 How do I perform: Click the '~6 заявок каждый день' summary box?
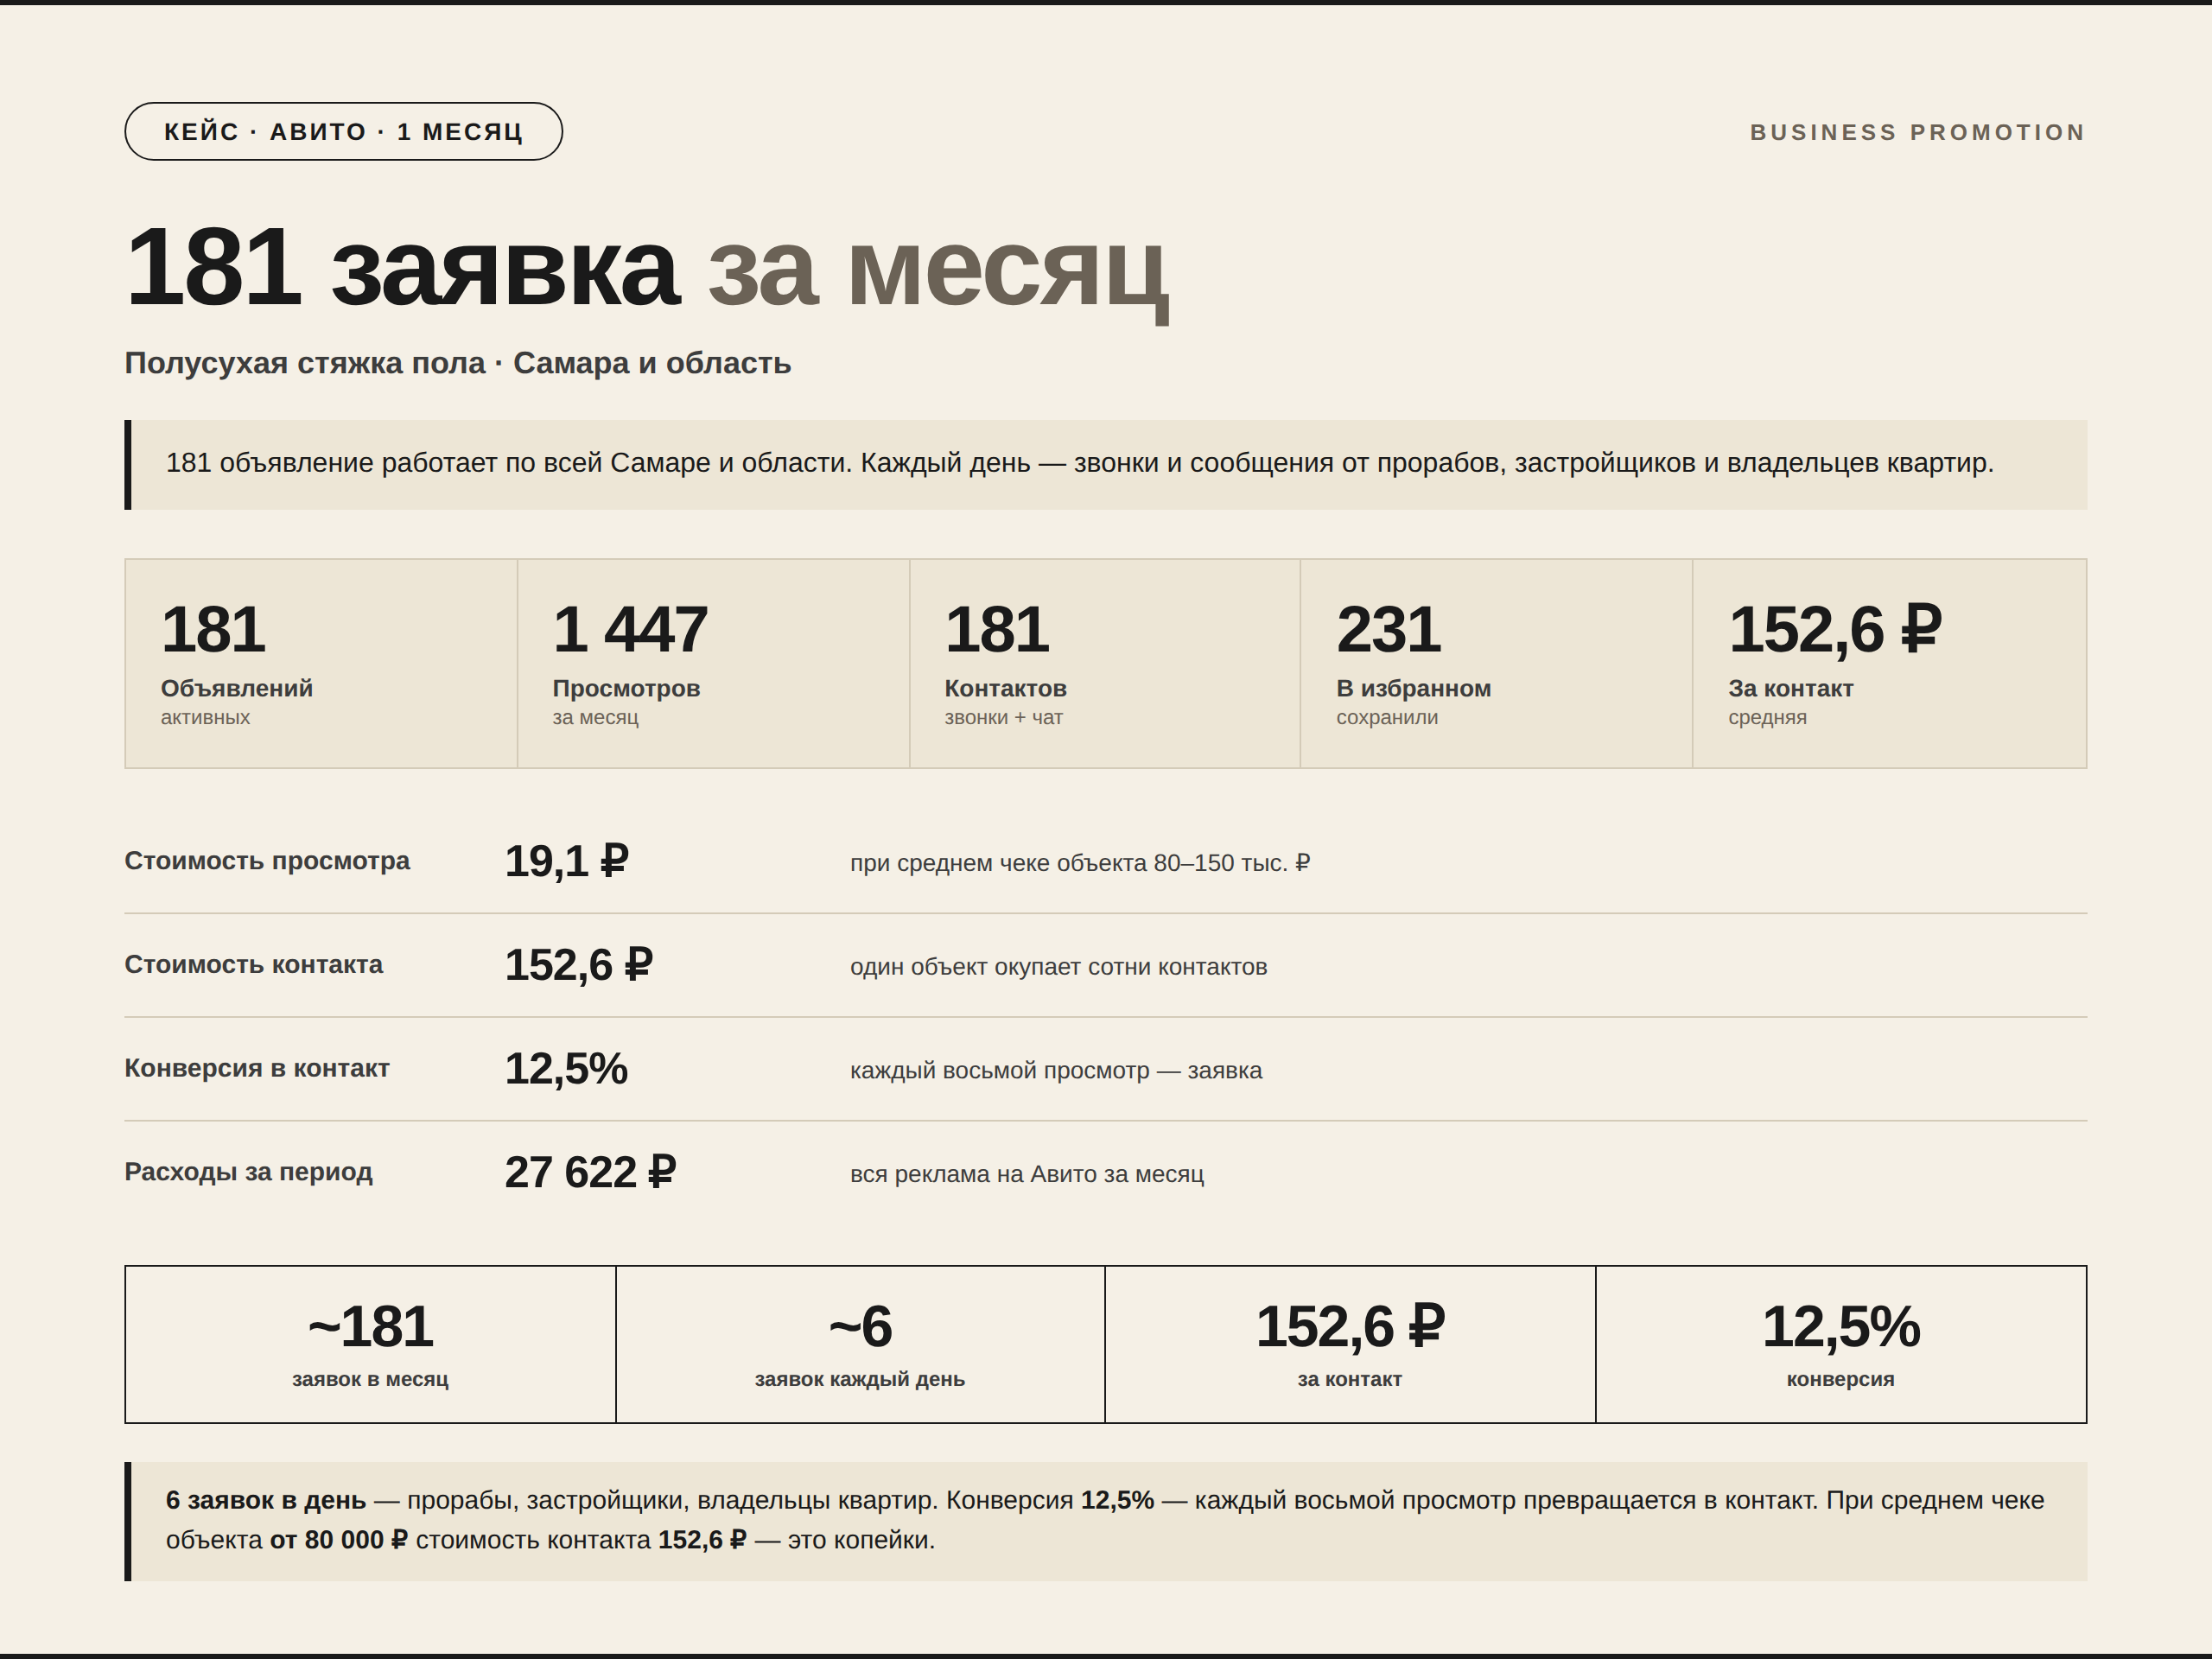click(x=860, y=1344)
